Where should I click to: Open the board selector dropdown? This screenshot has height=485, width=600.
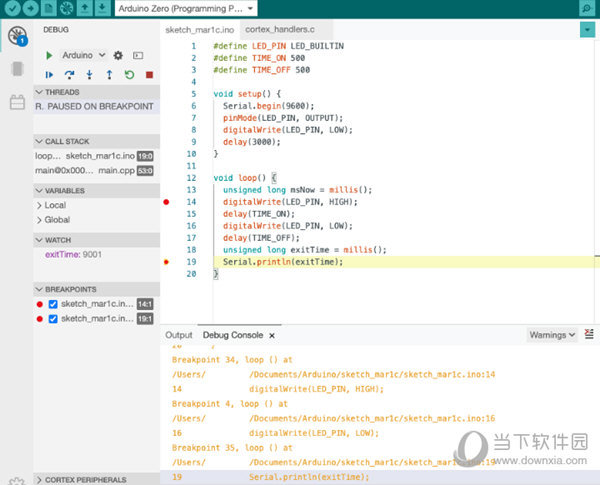(186, 8)
